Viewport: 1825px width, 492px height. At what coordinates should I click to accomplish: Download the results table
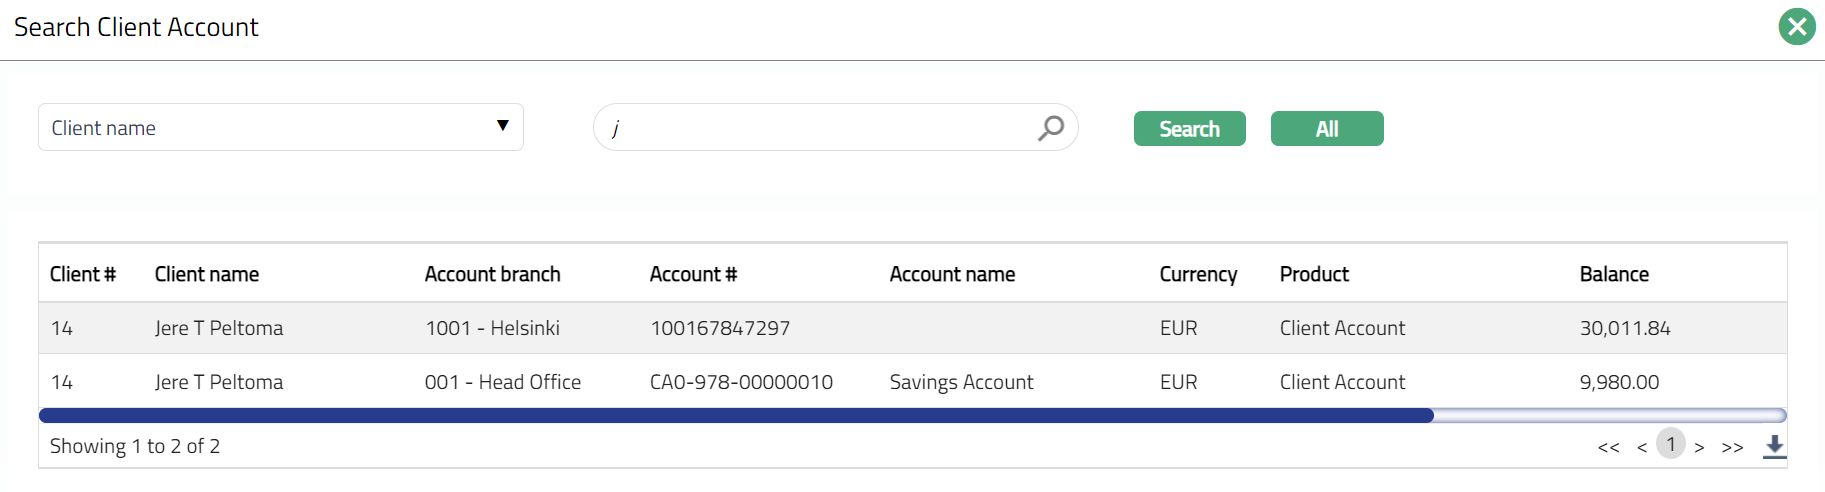coord(1774,446)
